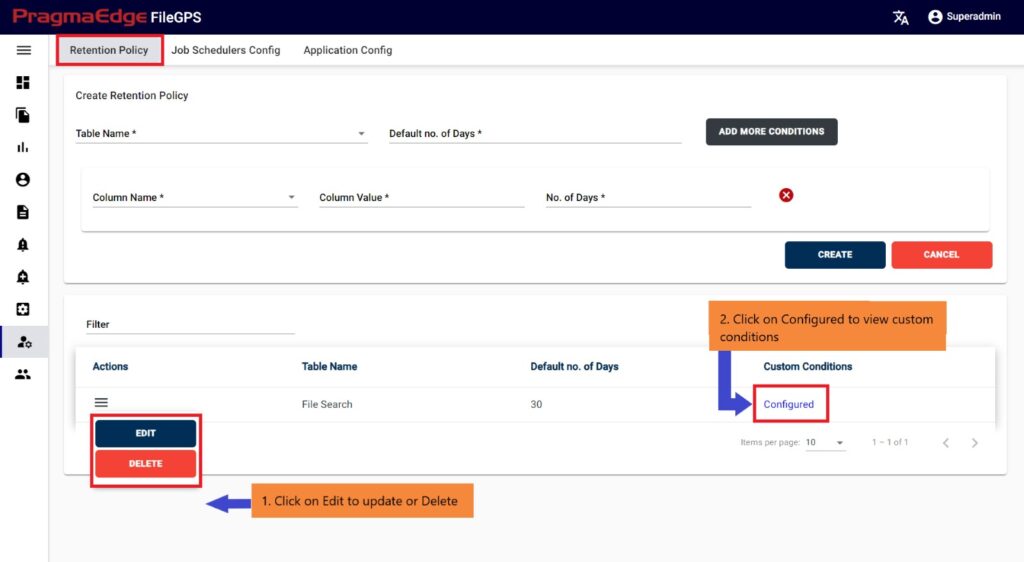
Task: Click the Configured link under Custom Conditions
Action: [x=788, y=404]
